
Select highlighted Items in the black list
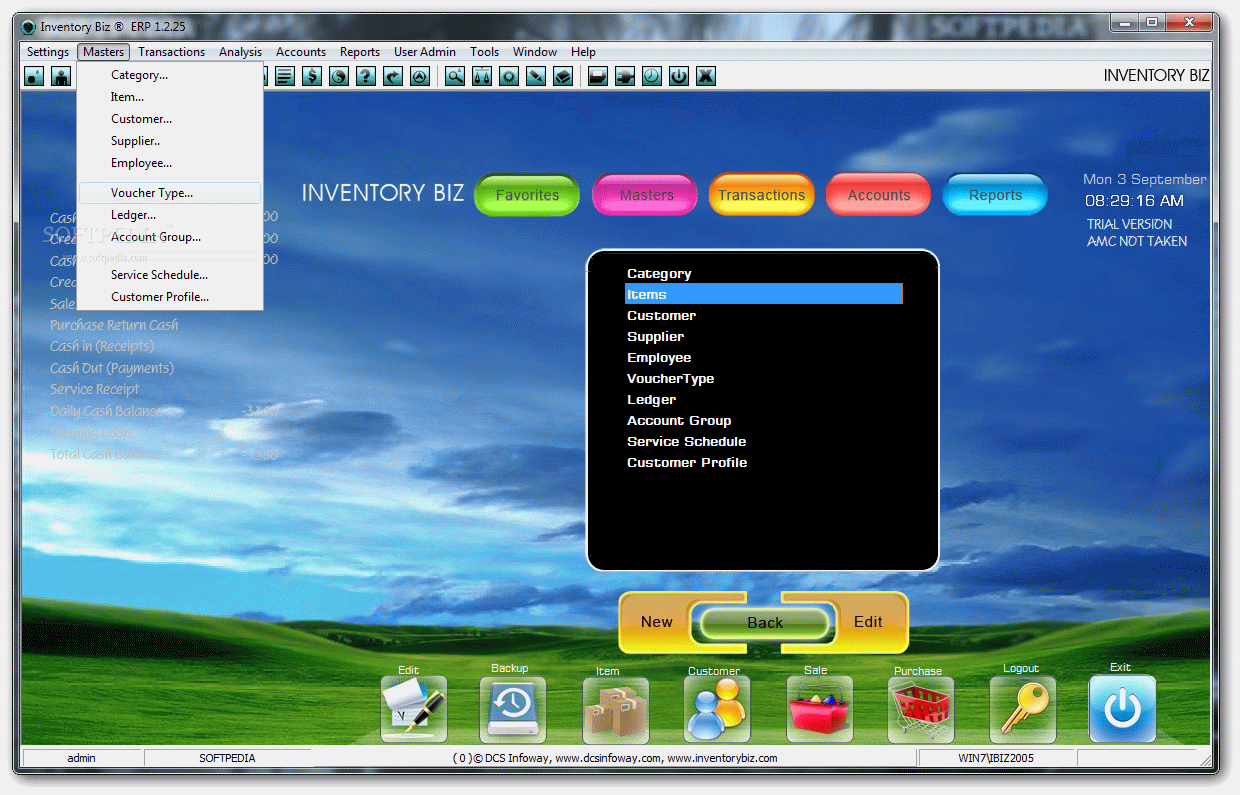coord(764,294)
